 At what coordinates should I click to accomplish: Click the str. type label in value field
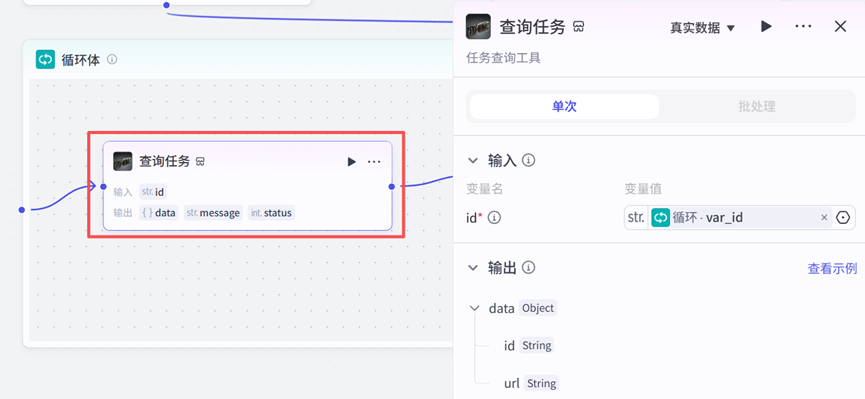(636, 218)
